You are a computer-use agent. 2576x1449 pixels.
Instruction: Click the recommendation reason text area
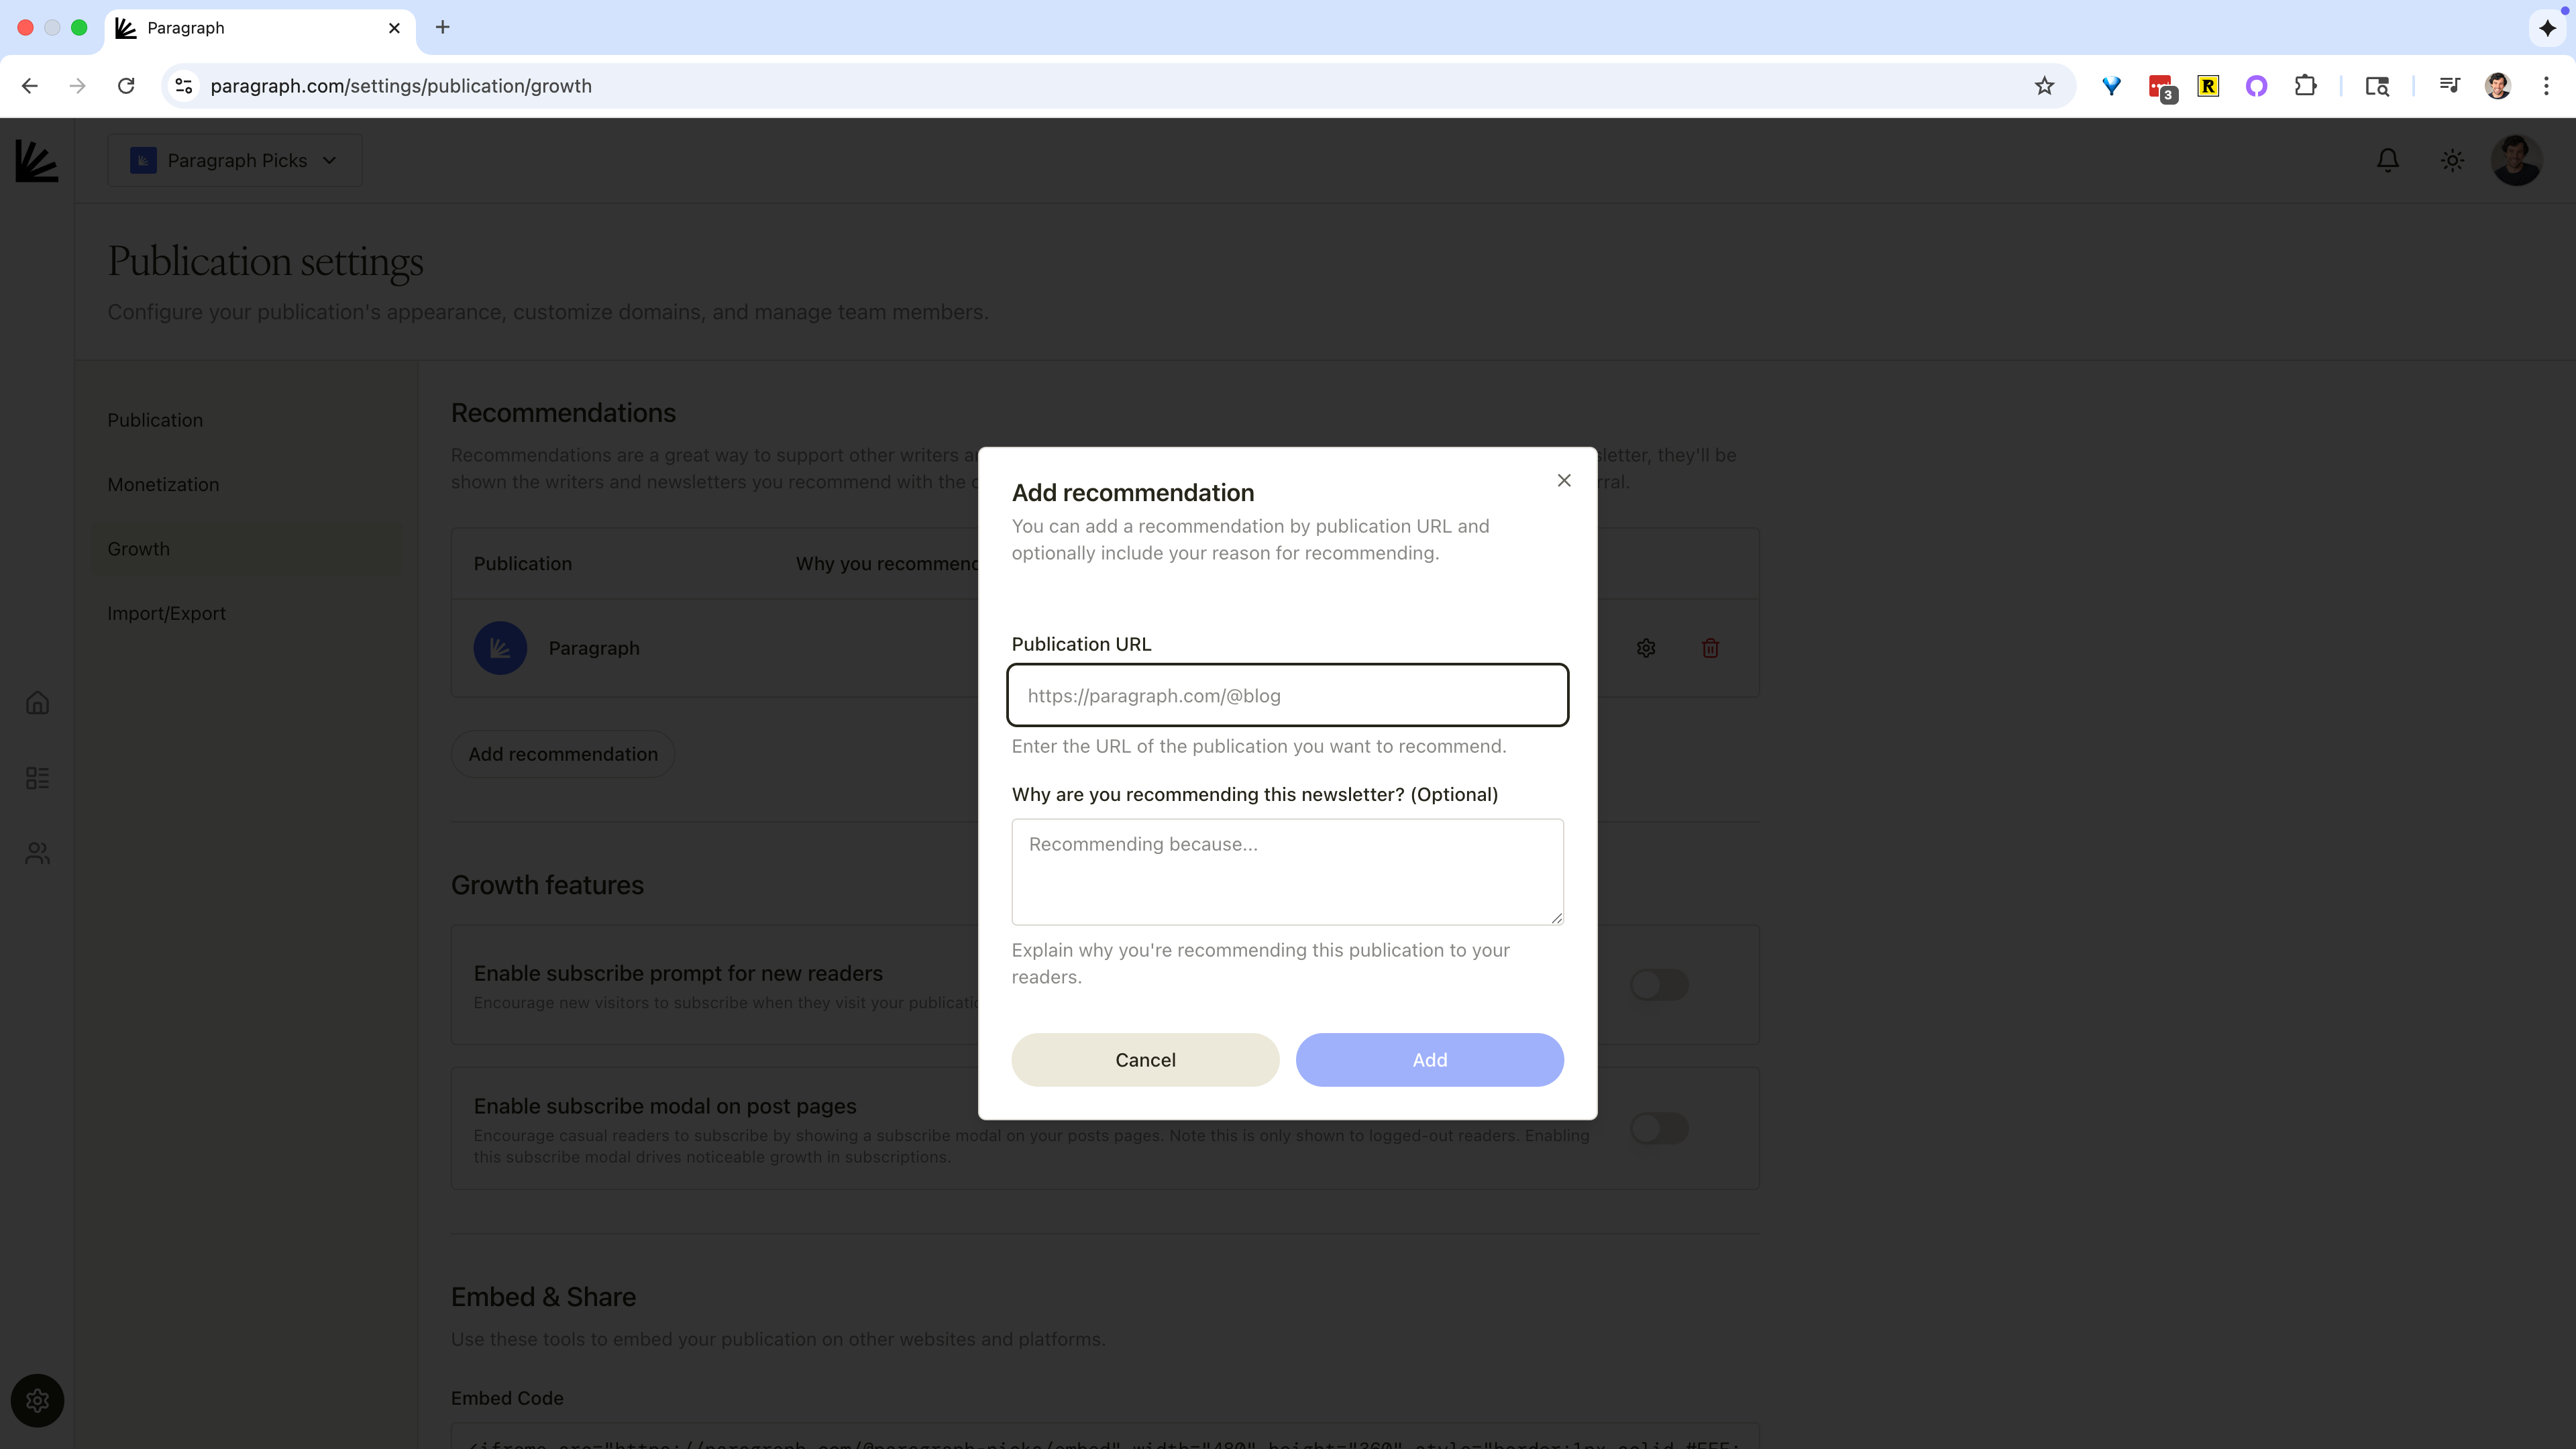coord(1287,871)
